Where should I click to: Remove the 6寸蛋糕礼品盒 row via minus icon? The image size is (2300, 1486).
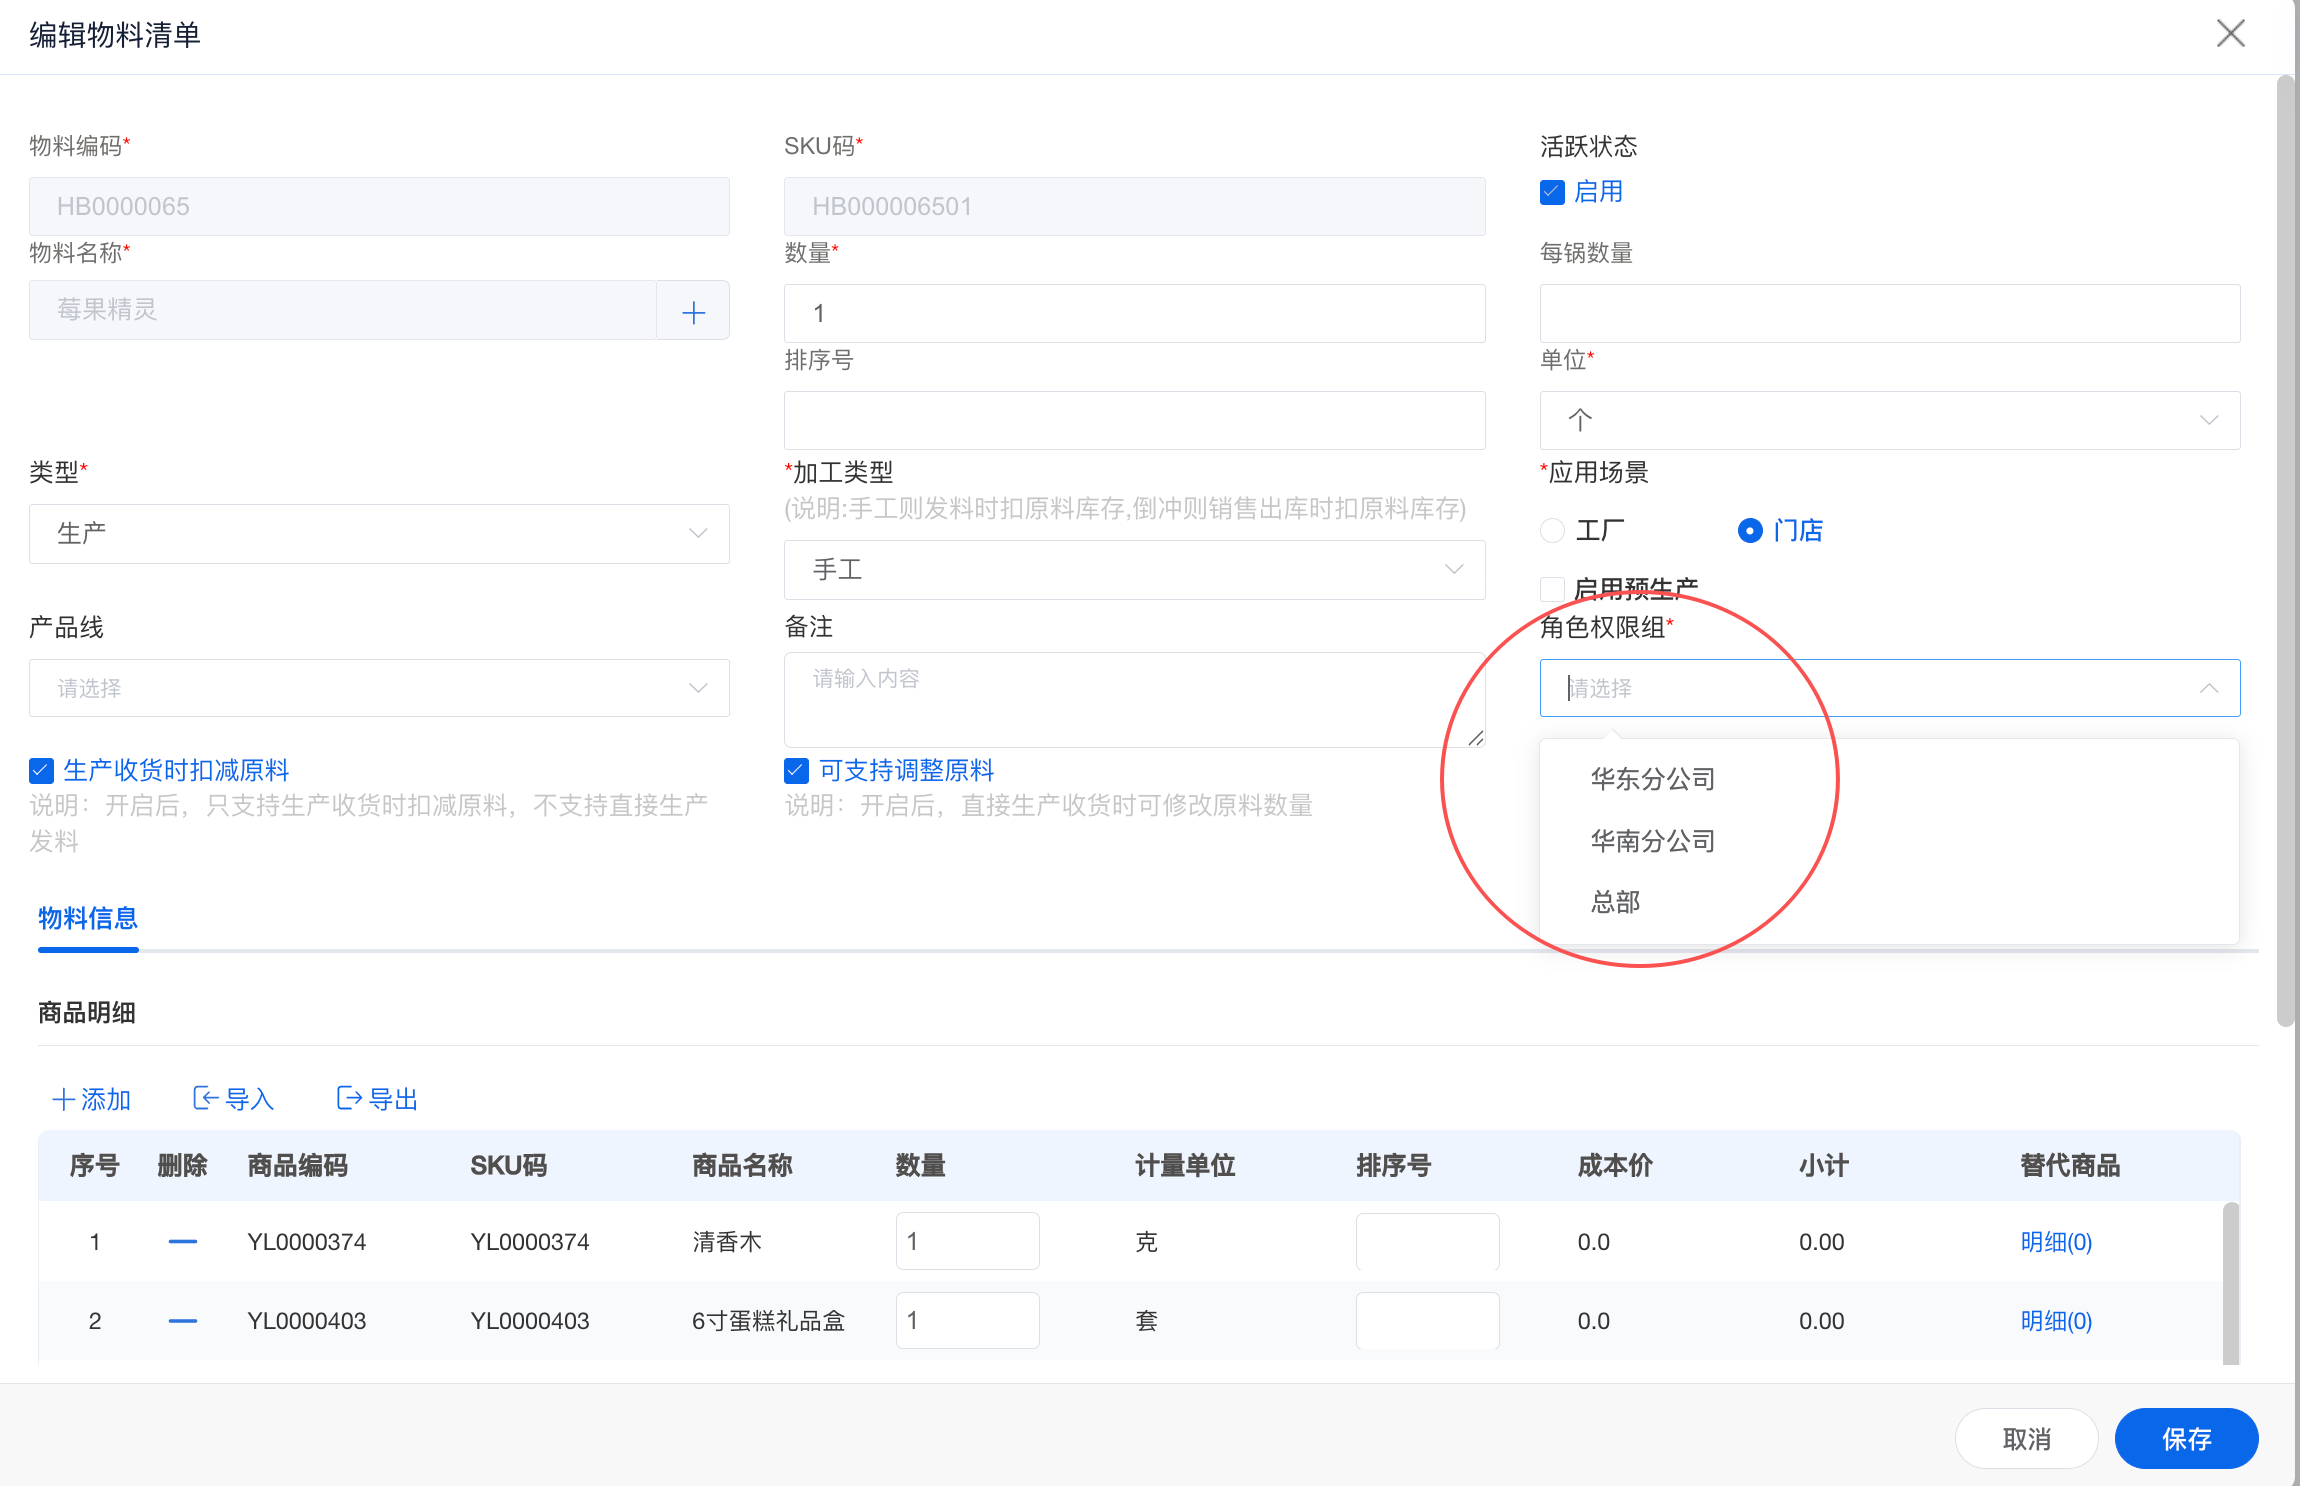182,1320
